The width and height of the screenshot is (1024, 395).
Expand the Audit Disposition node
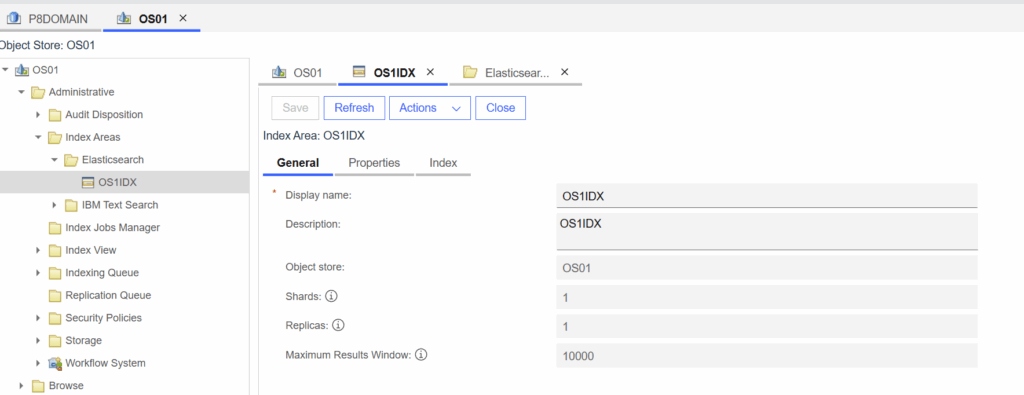(x=38, y=115)
